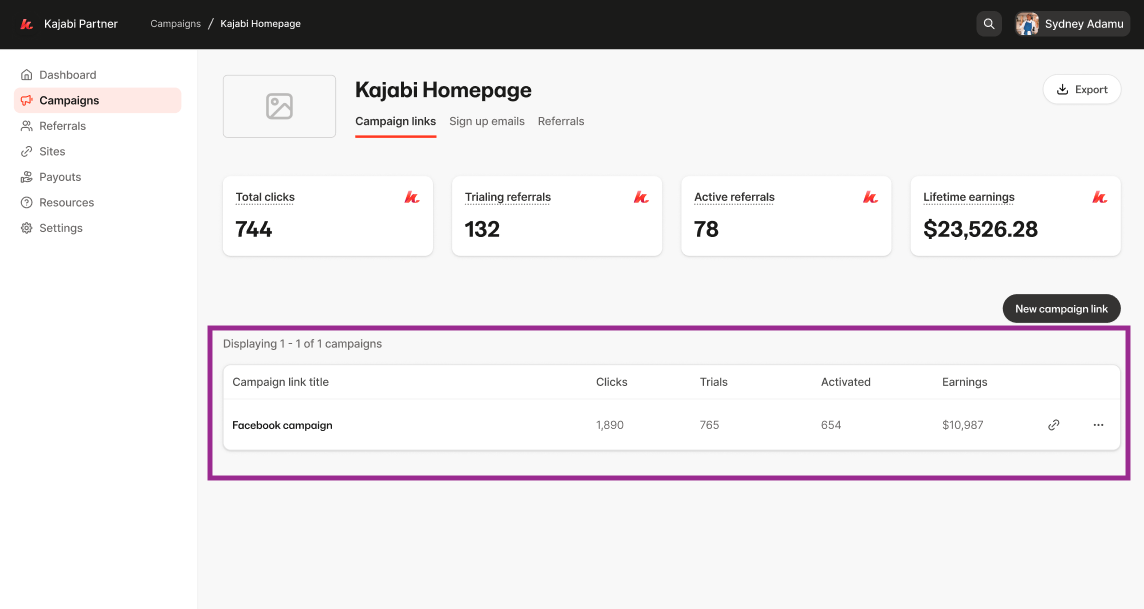Go to Campaigns breadcrumb link
This screenshot has height=609, width=1144.
175,23
